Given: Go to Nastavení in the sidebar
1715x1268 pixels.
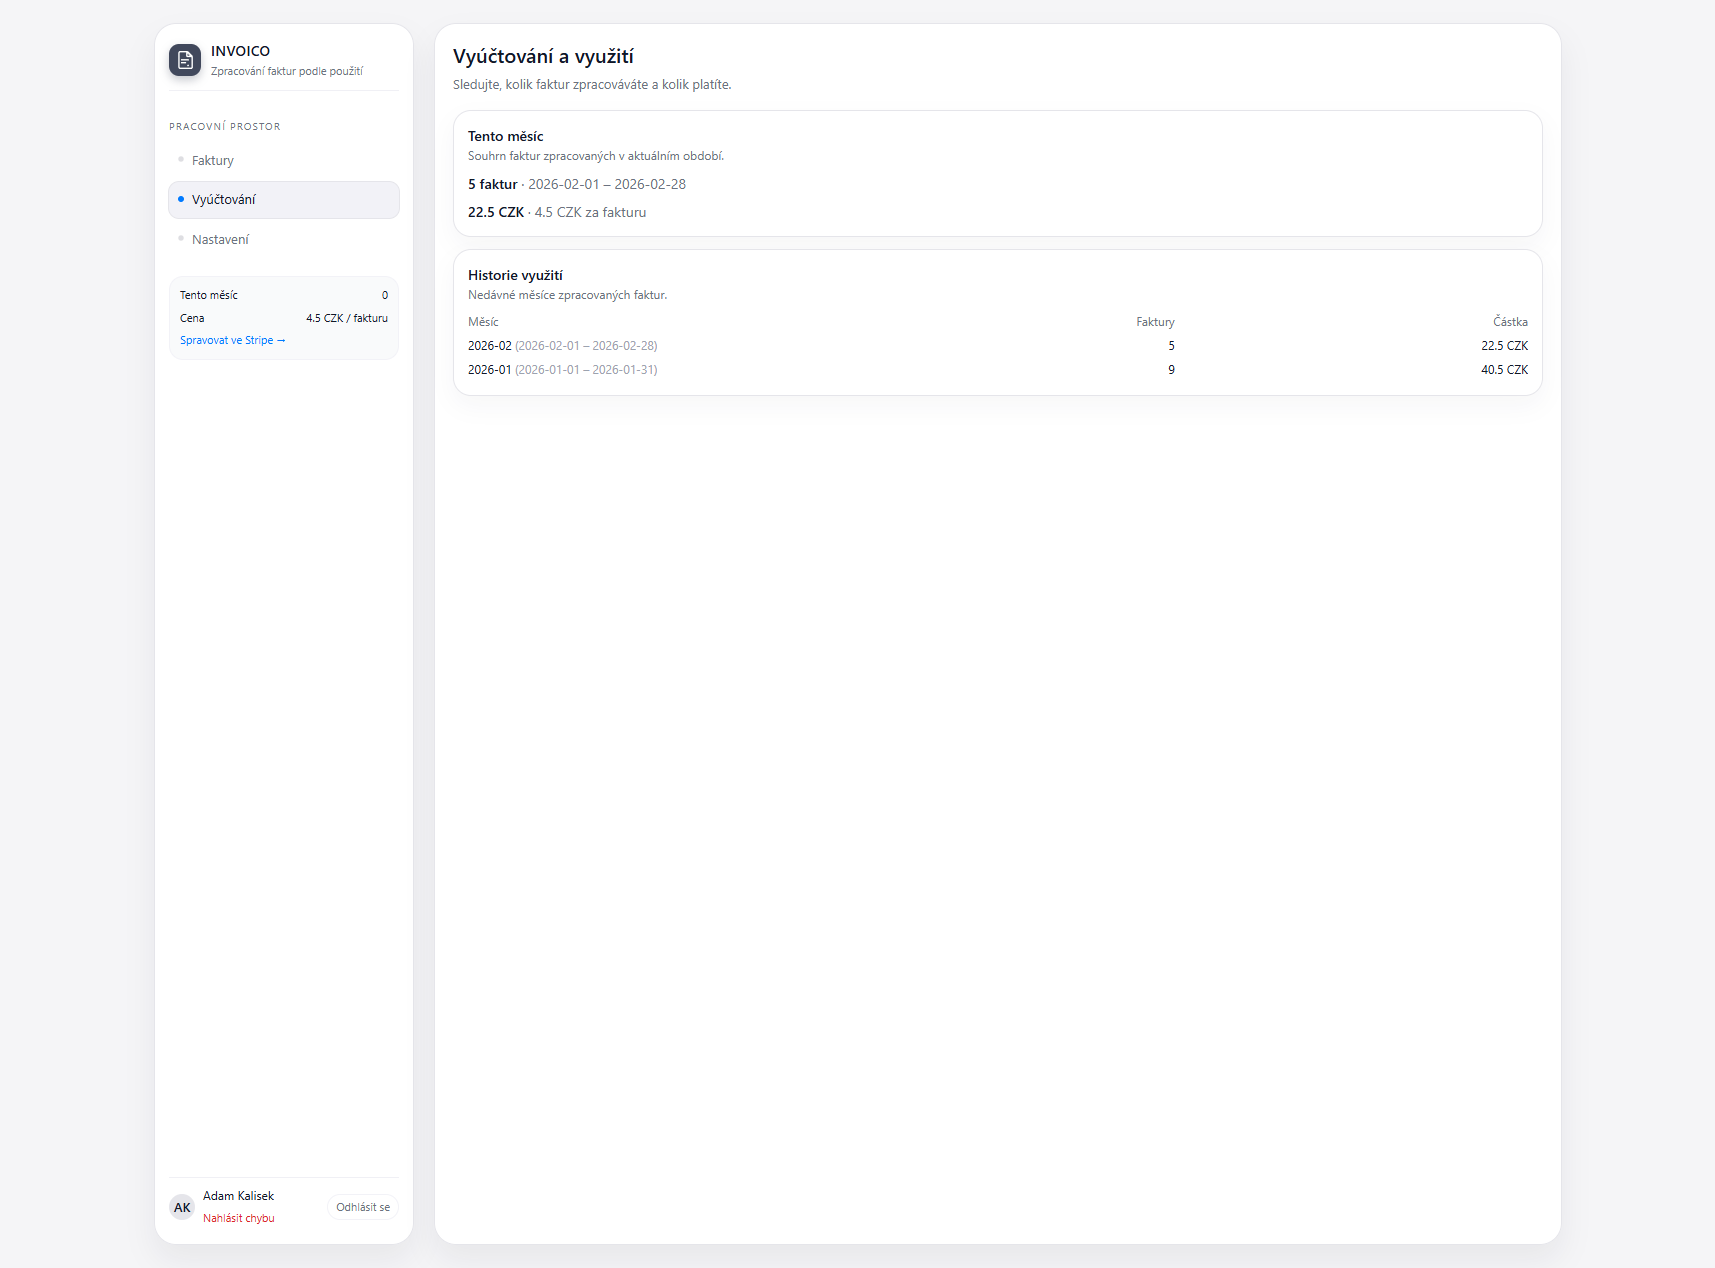Looking at the screenshot, I should click(220, 240).
